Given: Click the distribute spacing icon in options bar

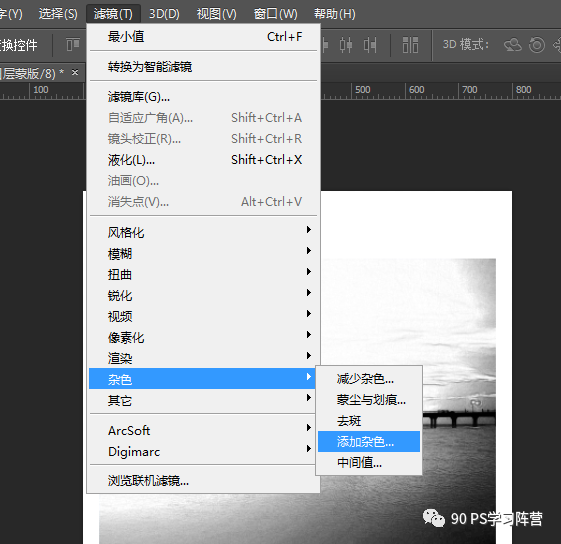Looking at the screenshot, I should (410, 45).
